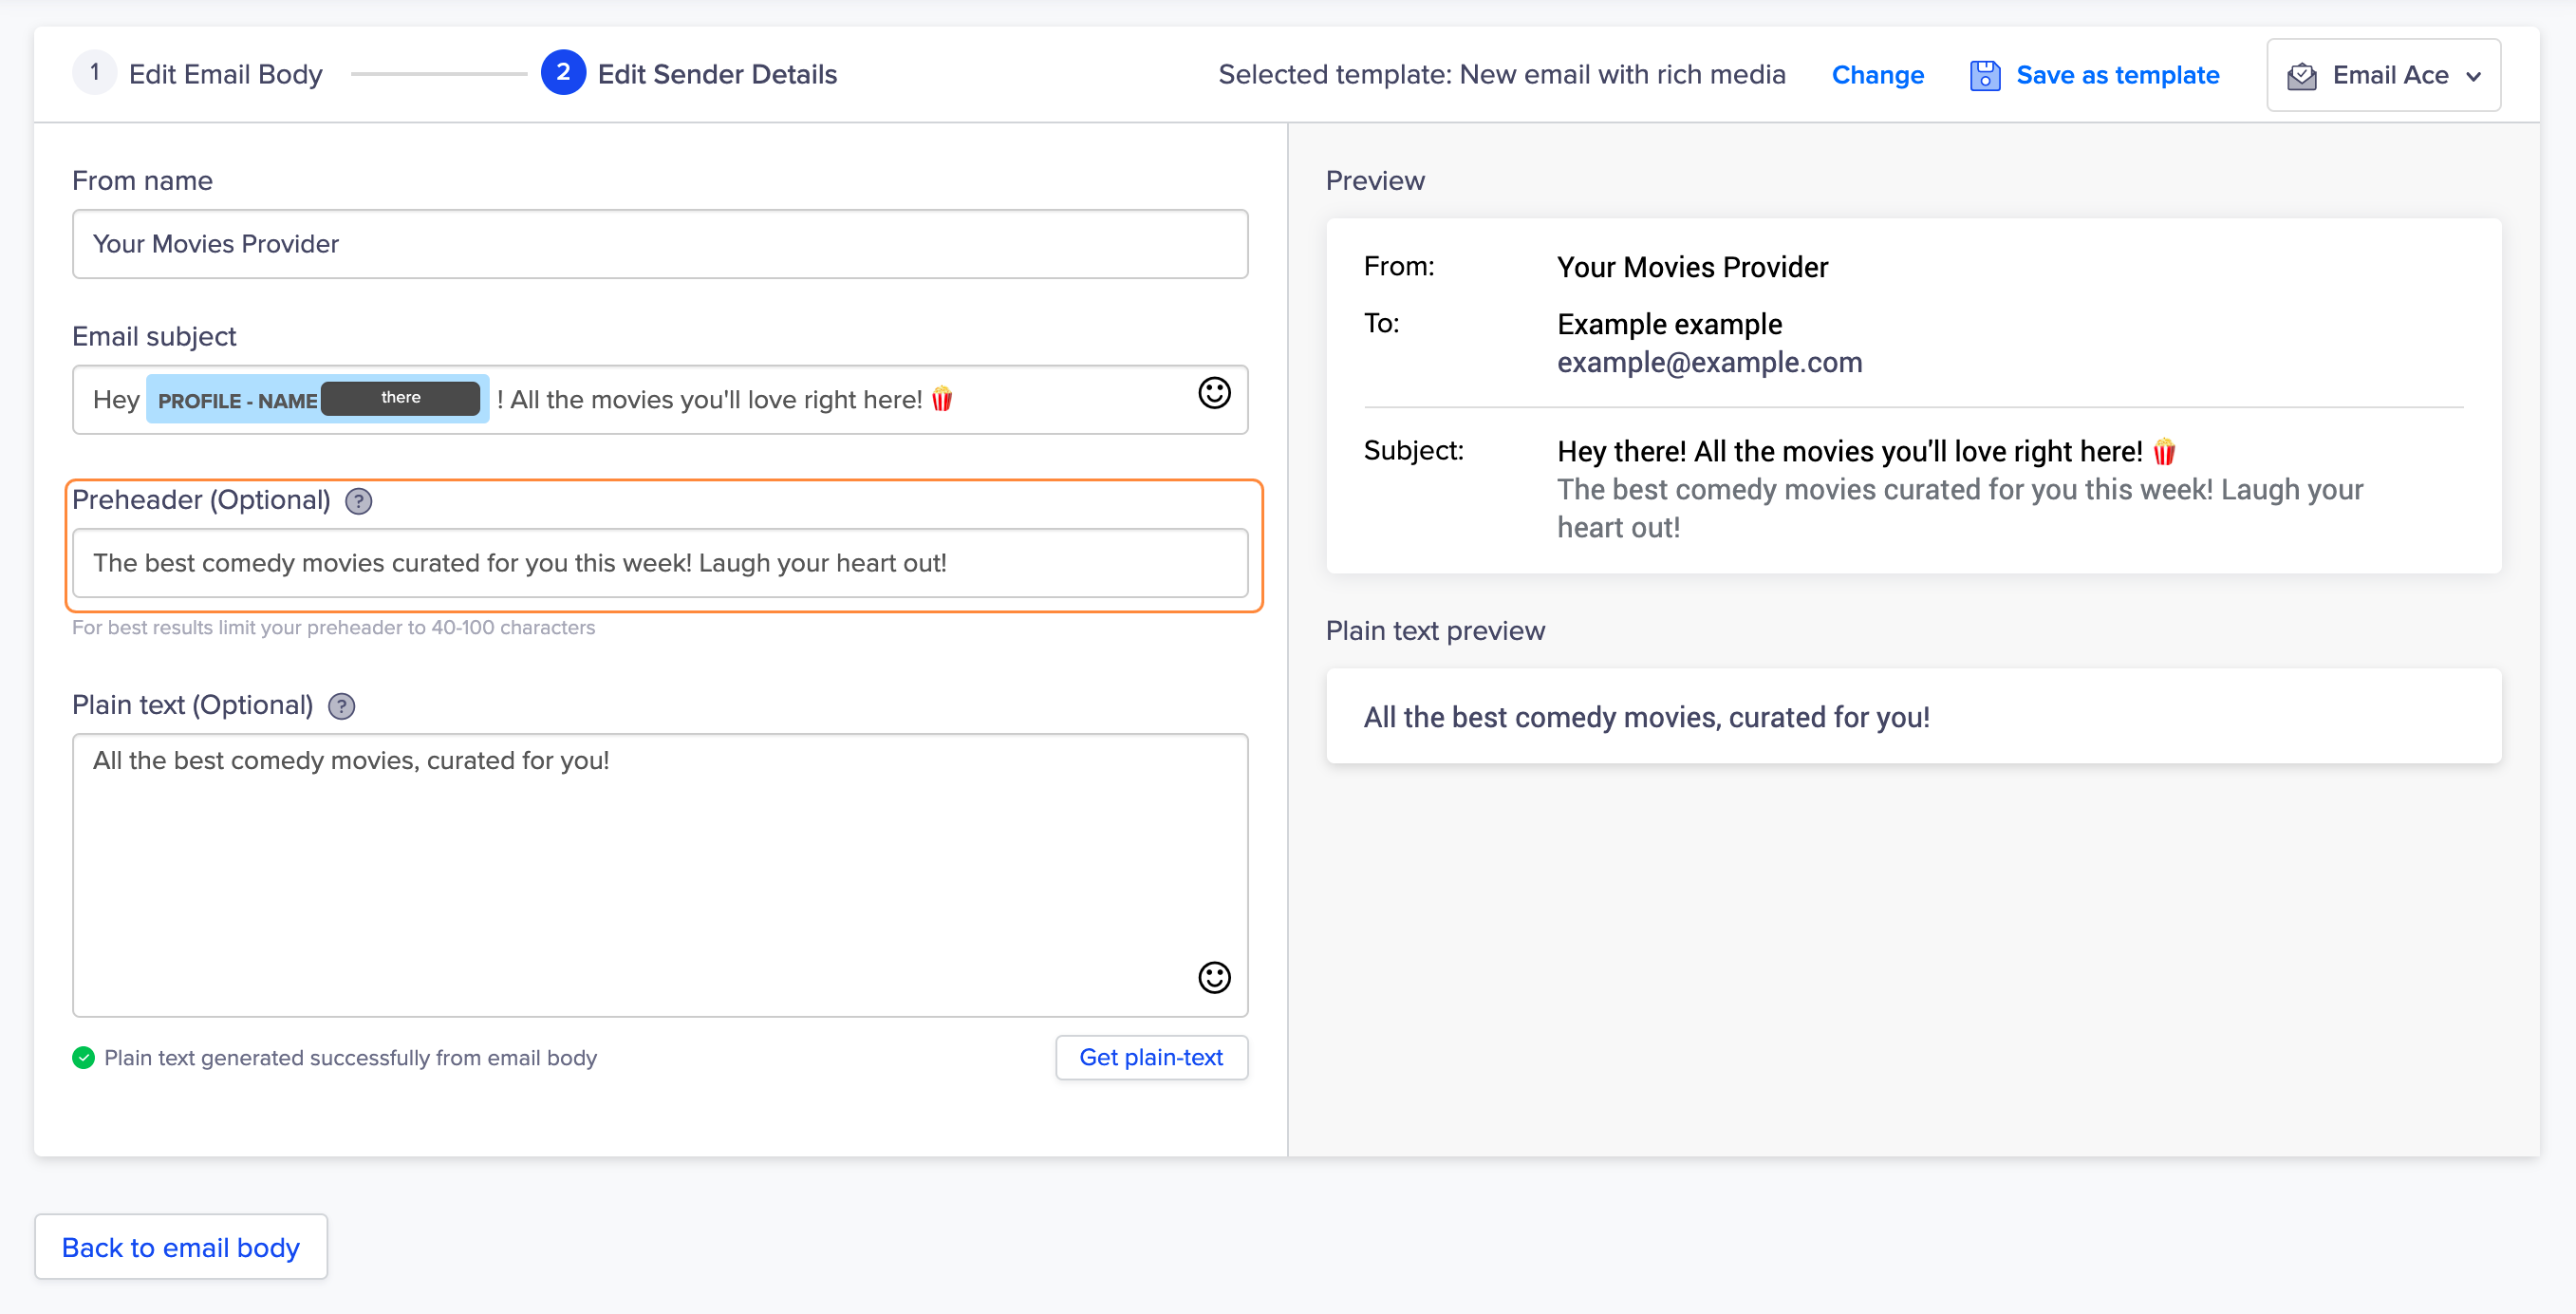Click inside the Preheader text field
This screenshot has width=2576, height=1314.
(x=660, y=563)
